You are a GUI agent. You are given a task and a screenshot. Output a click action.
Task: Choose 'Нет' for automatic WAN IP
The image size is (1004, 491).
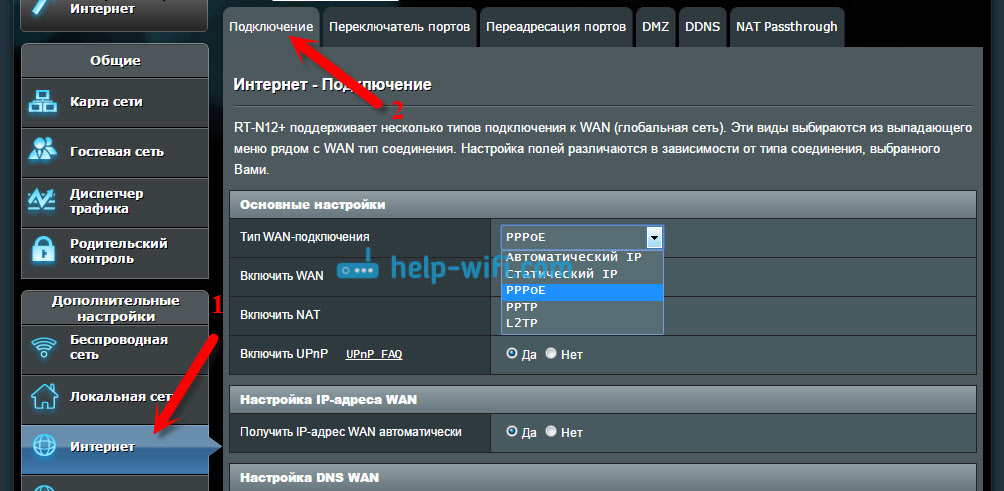pos(551,431)
